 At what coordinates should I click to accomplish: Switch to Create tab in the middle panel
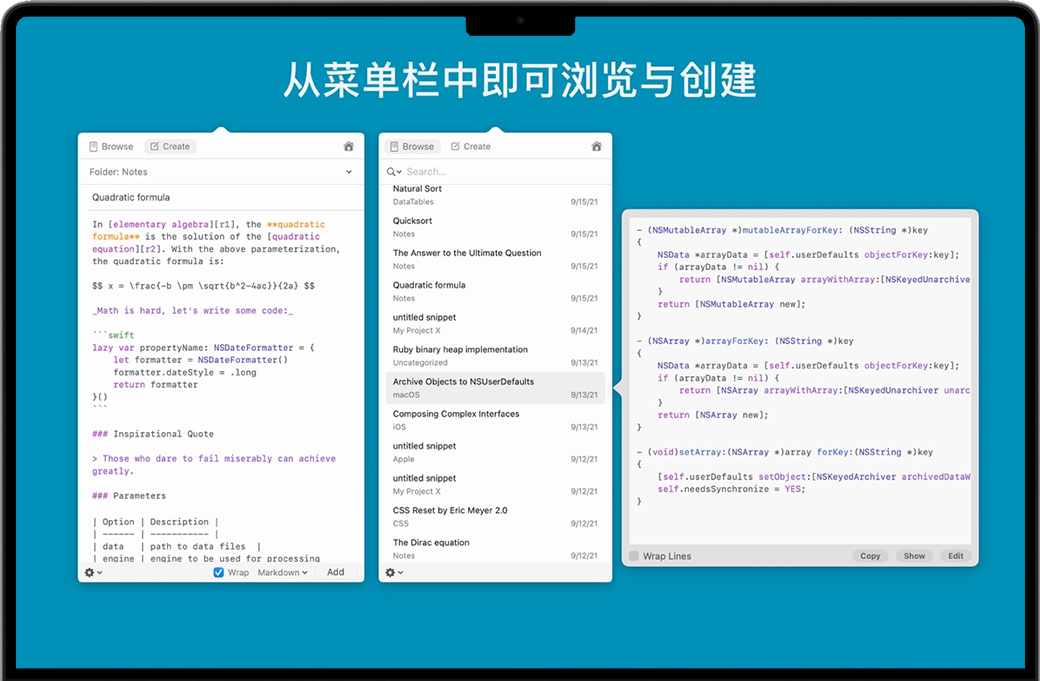tap(470, 147)
